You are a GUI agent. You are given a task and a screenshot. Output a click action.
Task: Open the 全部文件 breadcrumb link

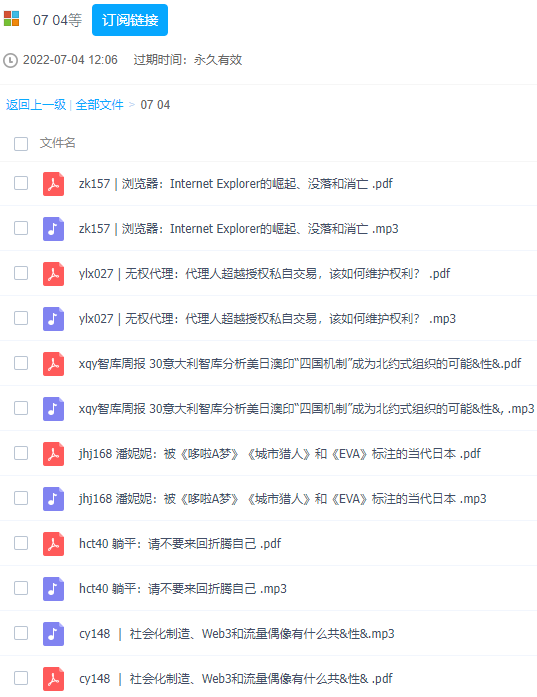coord(100,105)
